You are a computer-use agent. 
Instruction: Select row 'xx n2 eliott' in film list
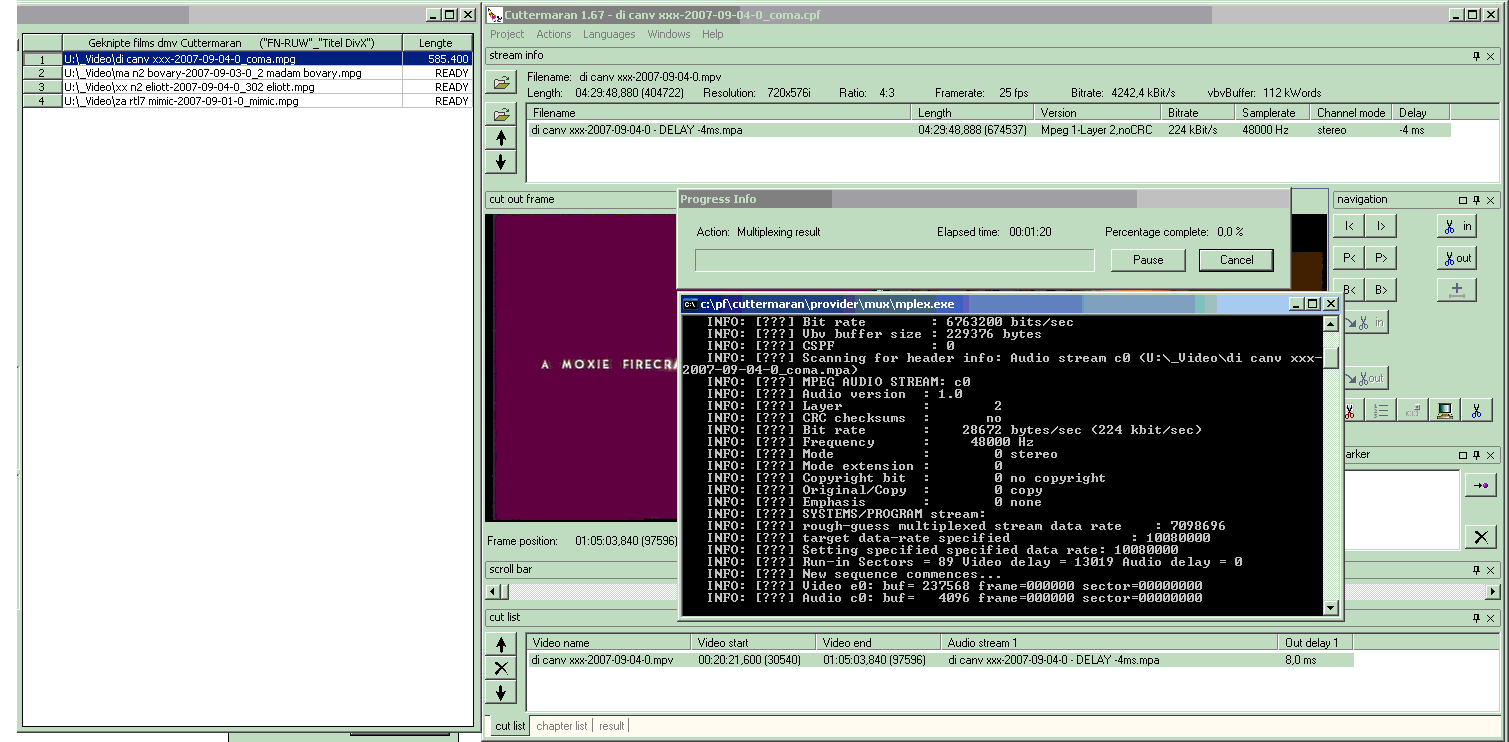[247, 87]
